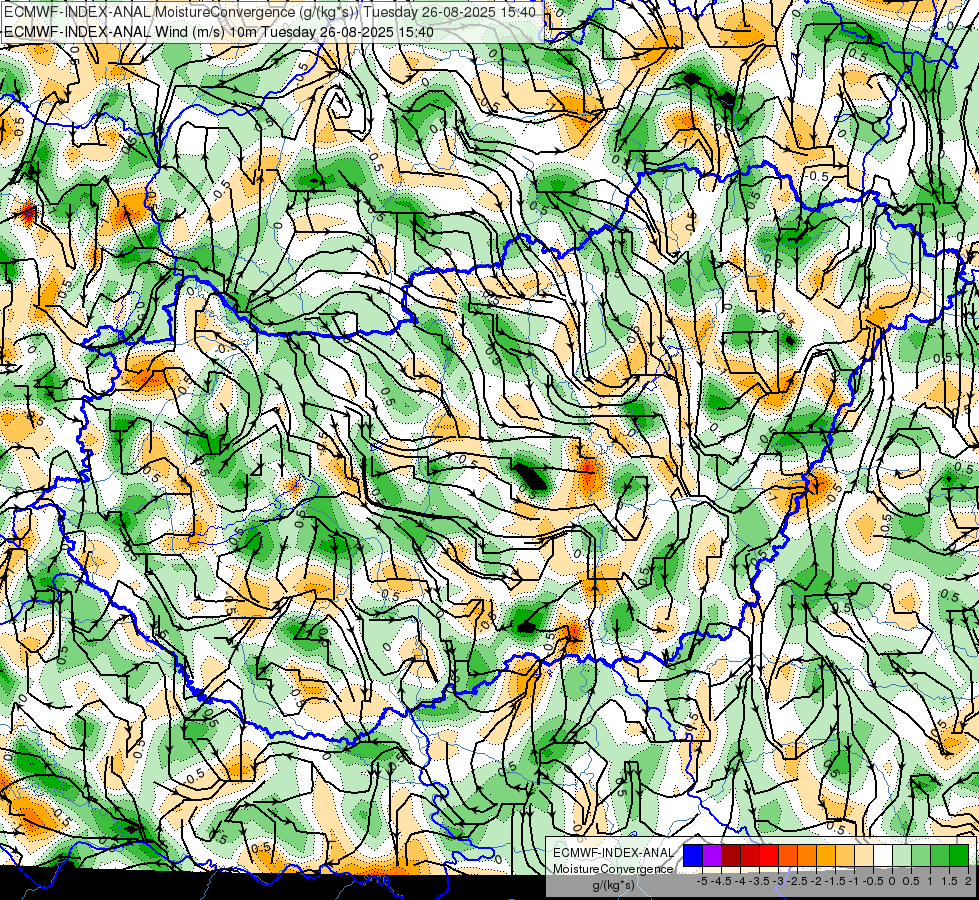The height and width of the screenshot is (900, 979).
Task: Click the 2 legend tick label
Action: click(x=968, y=881)
